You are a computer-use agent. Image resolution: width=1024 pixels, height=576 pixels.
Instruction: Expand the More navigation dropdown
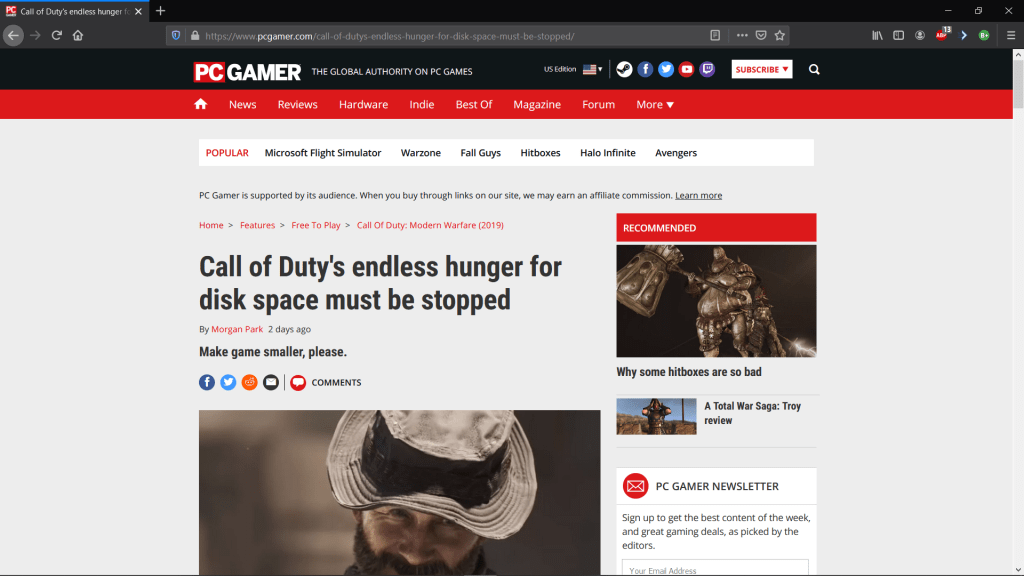(655, 104)
